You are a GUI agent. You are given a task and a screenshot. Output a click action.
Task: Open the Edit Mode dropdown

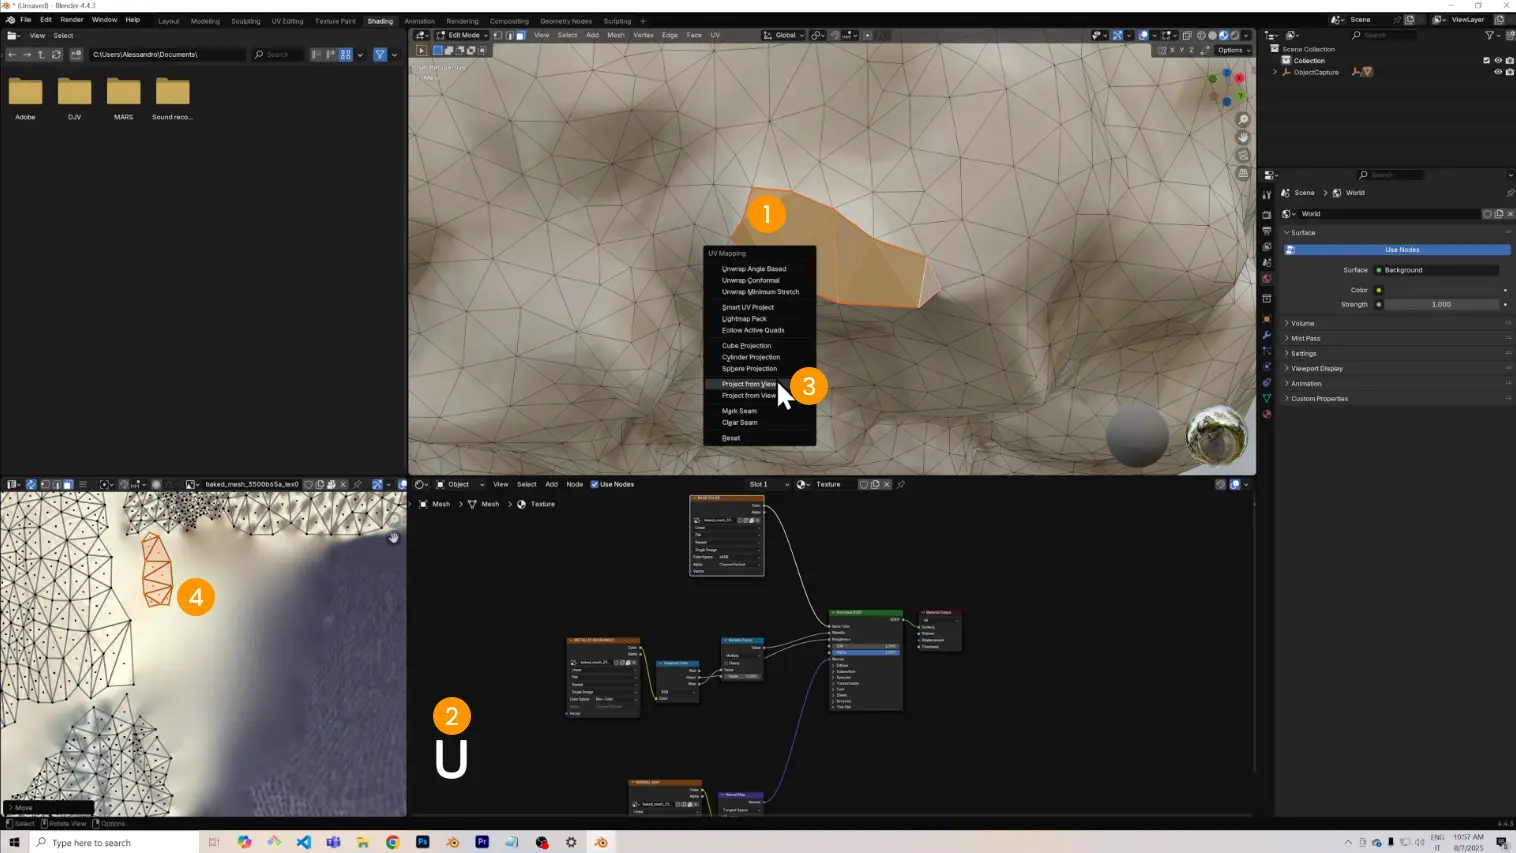click(462, 35)
